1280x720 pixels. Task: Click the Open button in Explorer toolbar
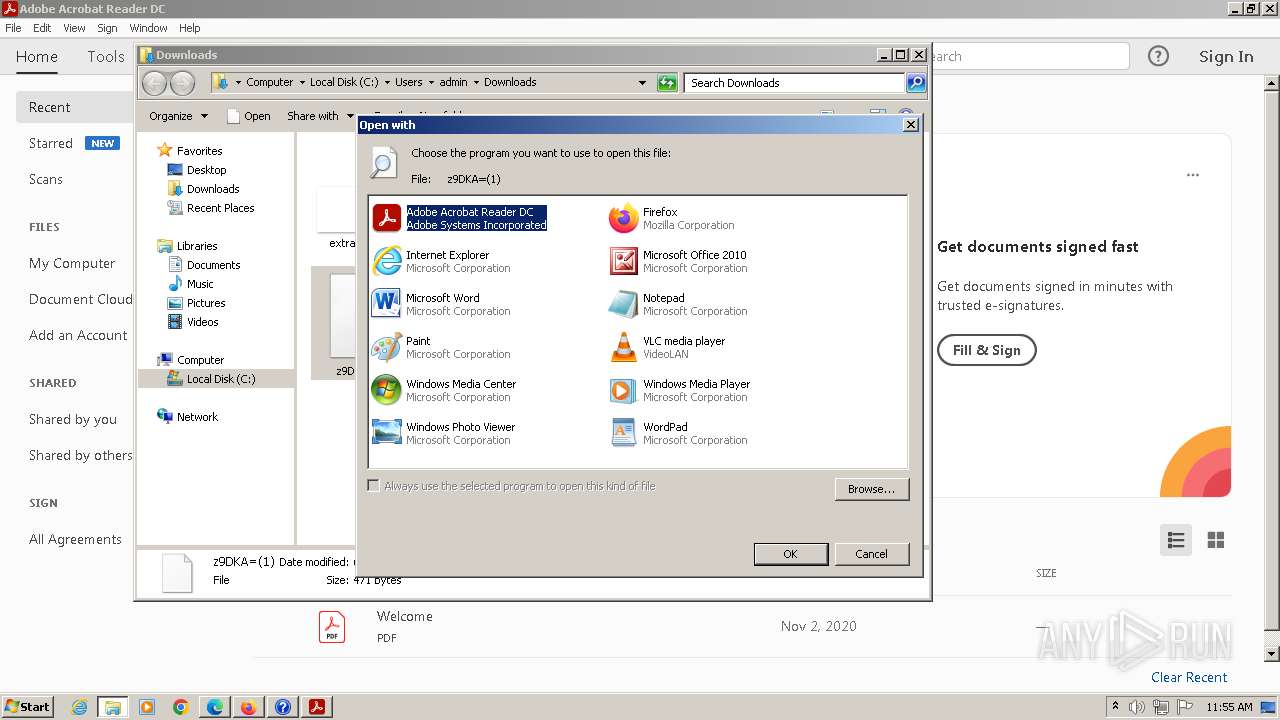249,116
